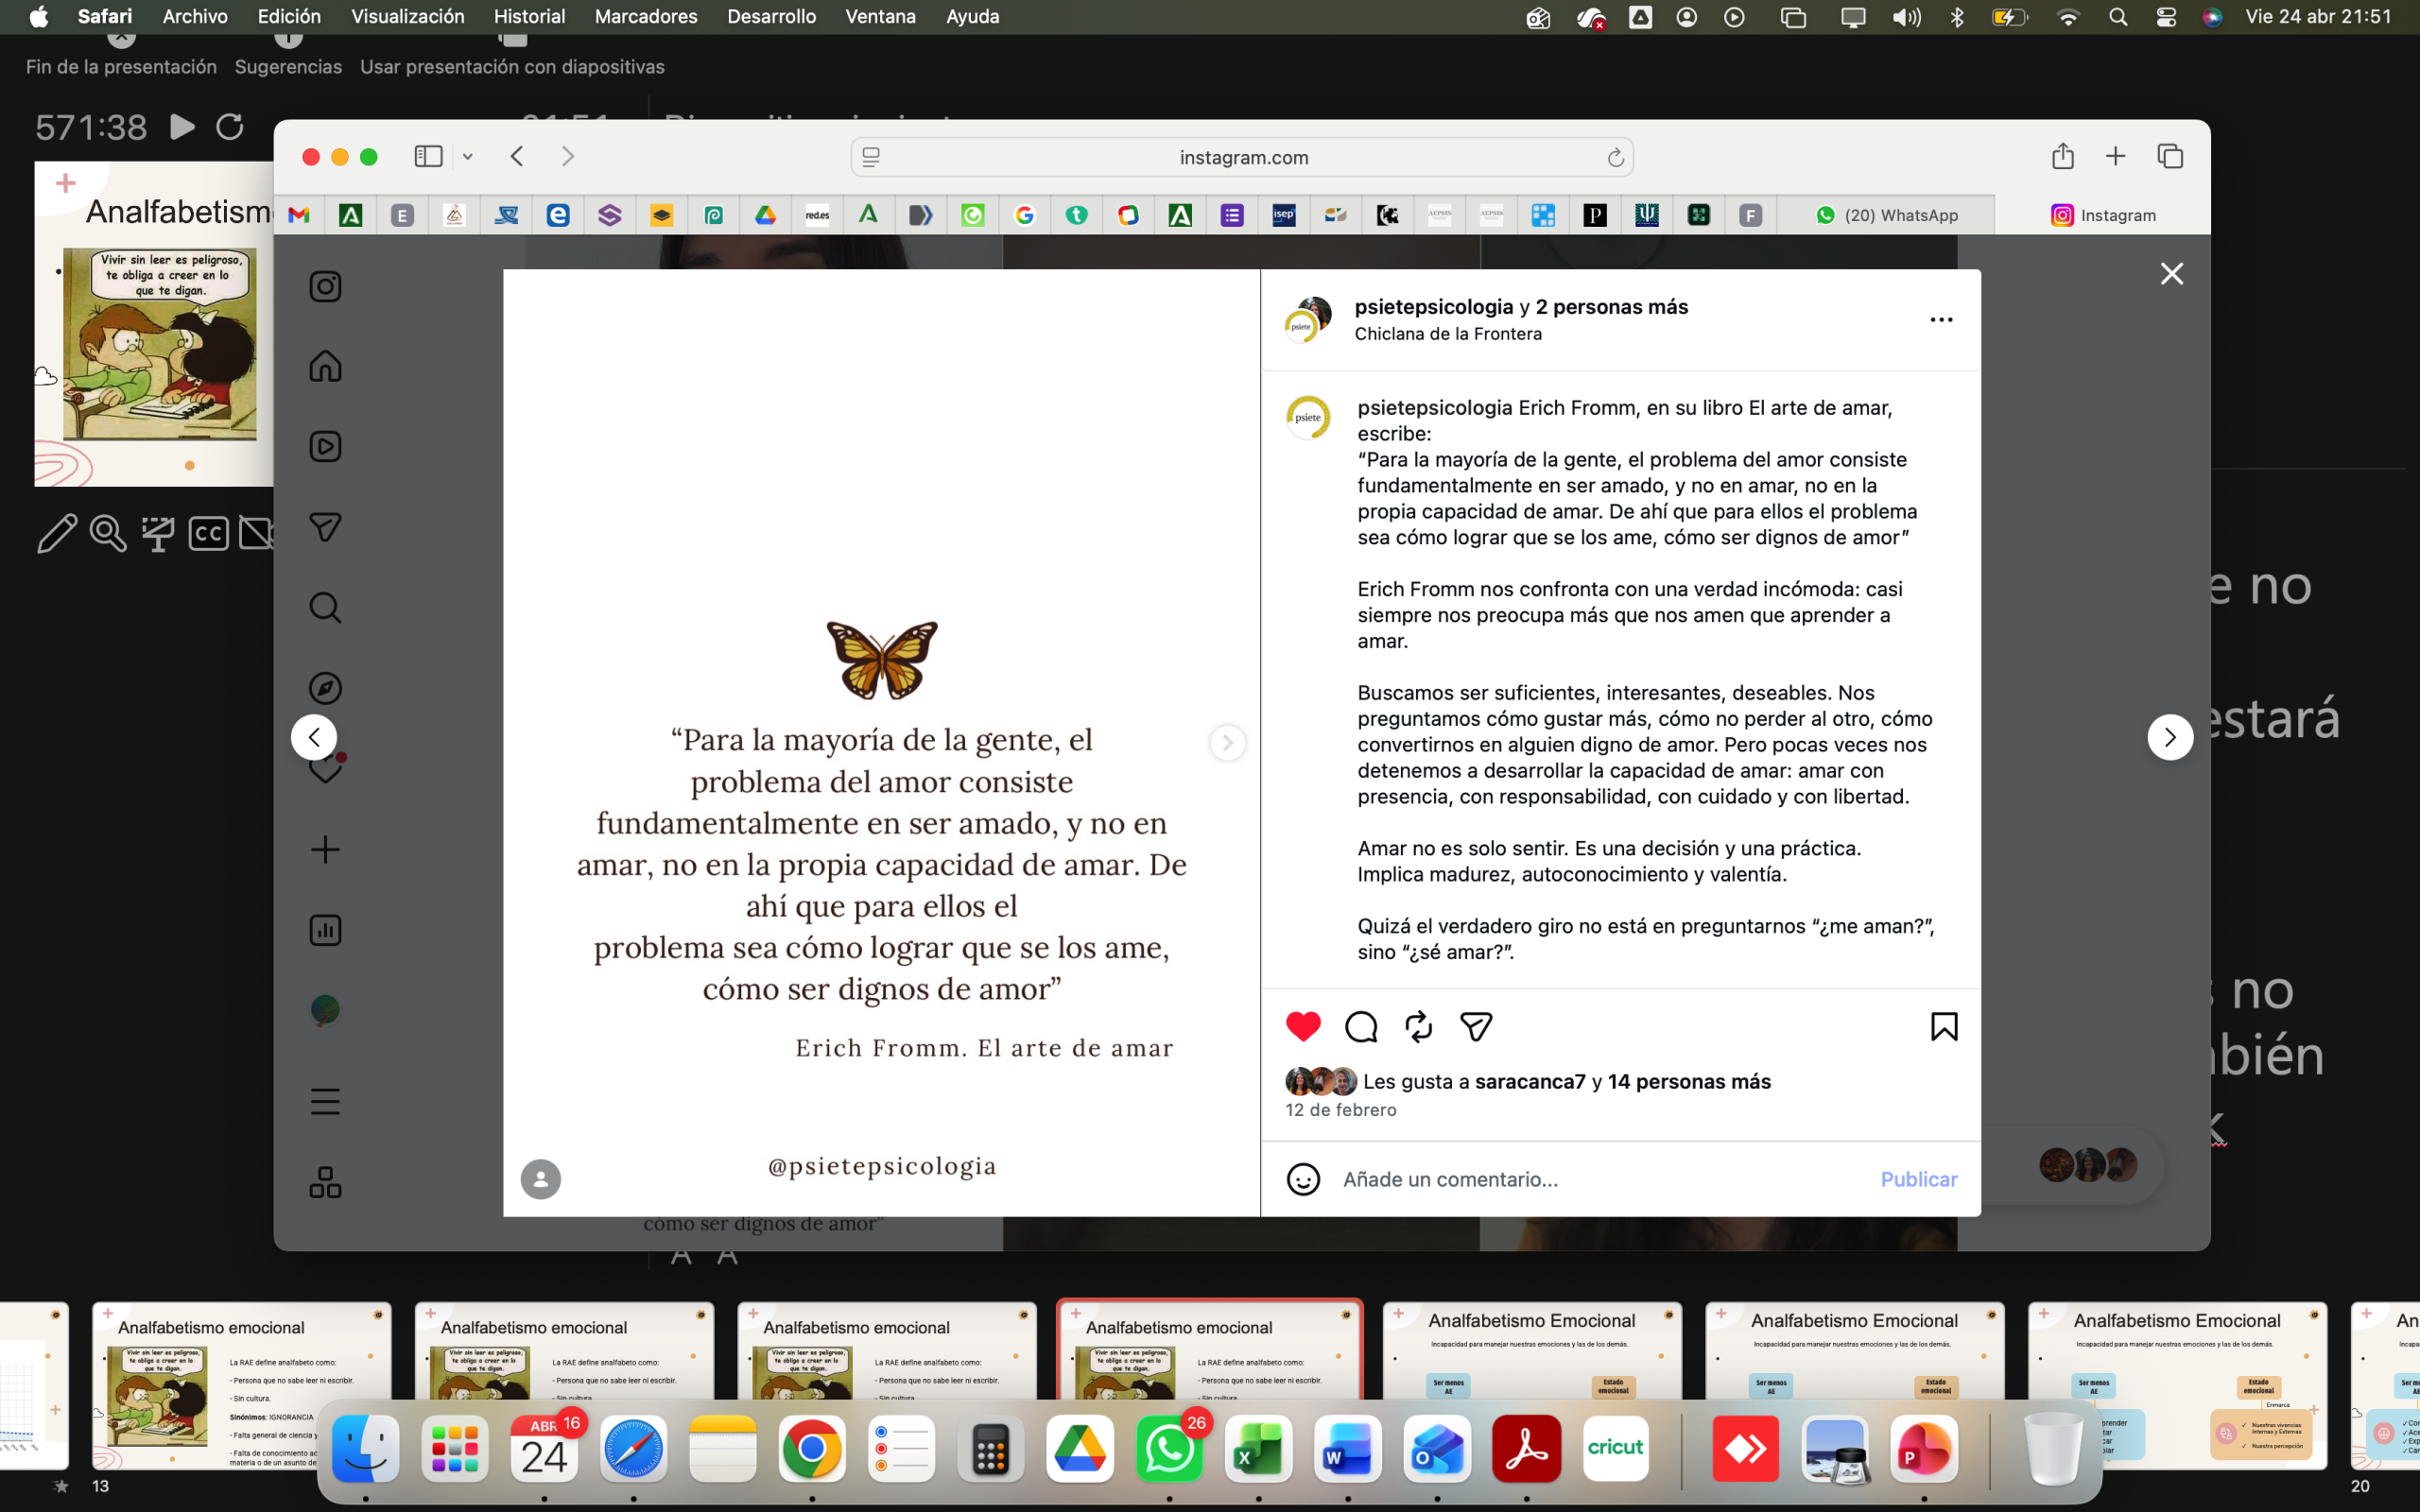The width and height of the screenshot is (2420, 1512).
Task: Unlike the post with red heart
Action: tap(1303, 1026)
